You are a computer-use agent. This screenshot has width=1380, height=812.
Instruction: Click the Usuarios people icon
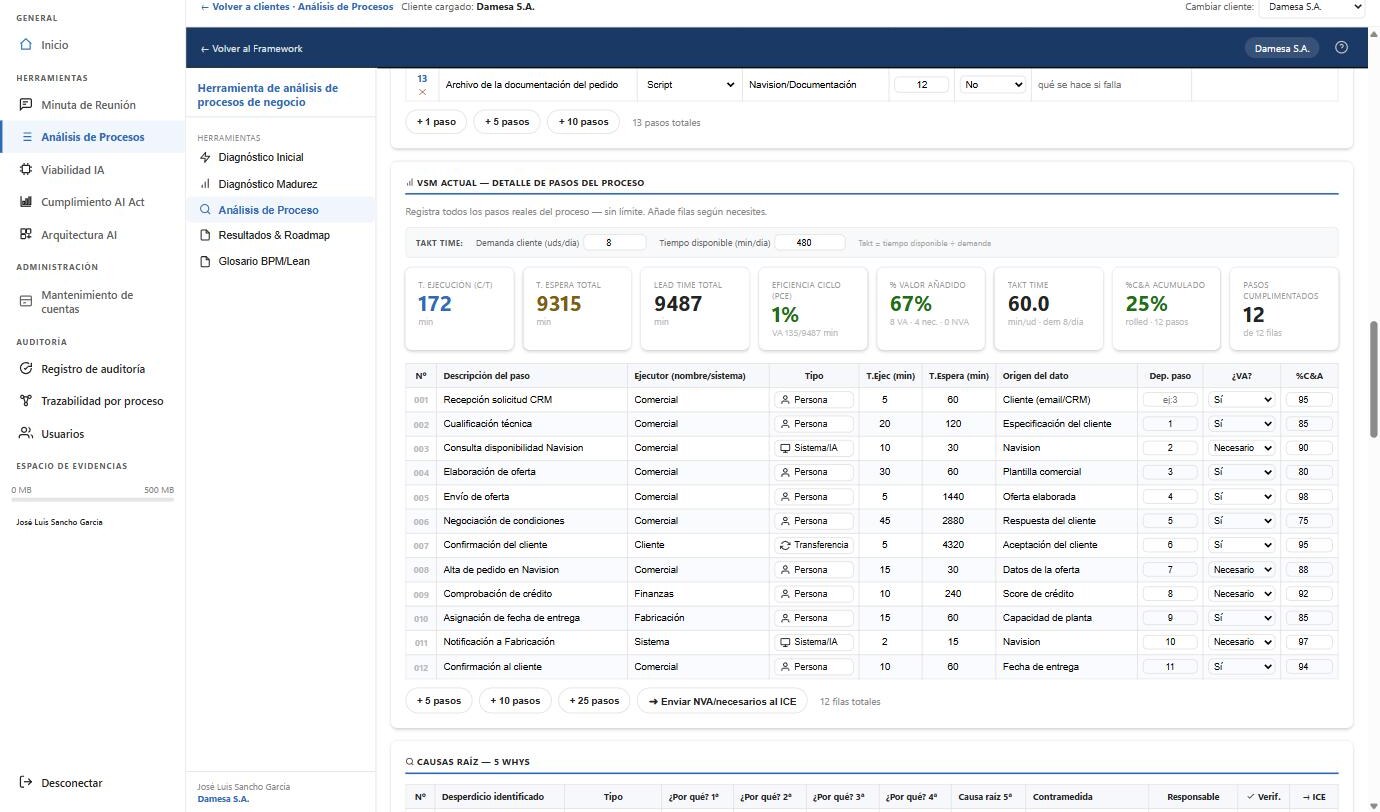tap(26, 434)
